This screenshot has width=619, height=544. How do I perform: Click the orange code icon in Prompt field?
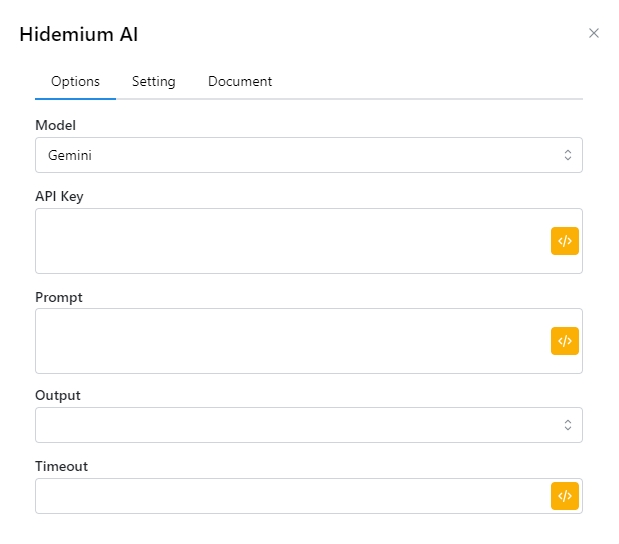tap(564, 341)
